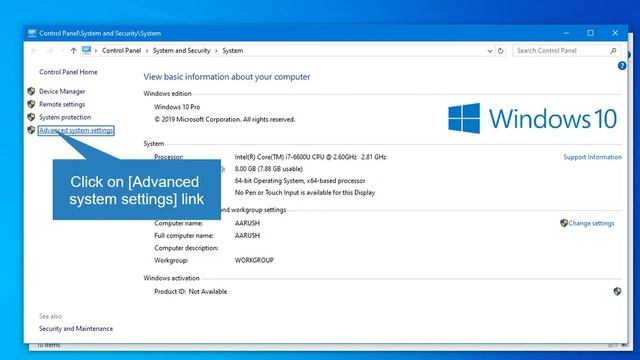Click Advanced system settings link

click(x=76, y=130)
